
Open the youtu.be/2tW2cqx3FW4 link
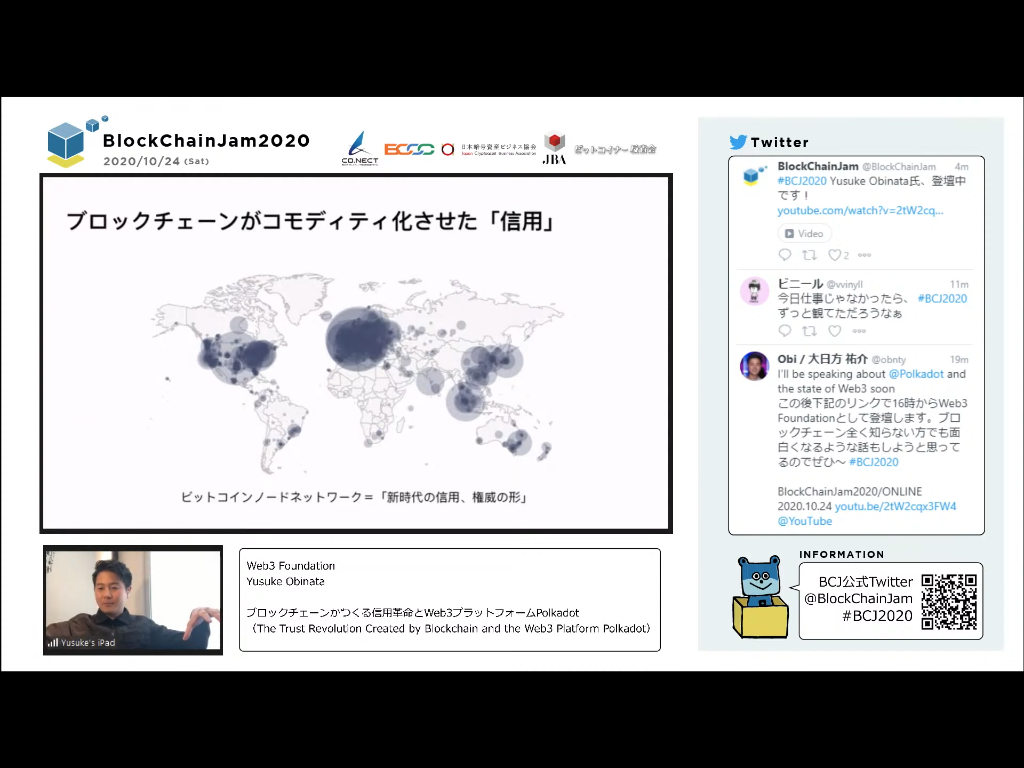[895, 506]
